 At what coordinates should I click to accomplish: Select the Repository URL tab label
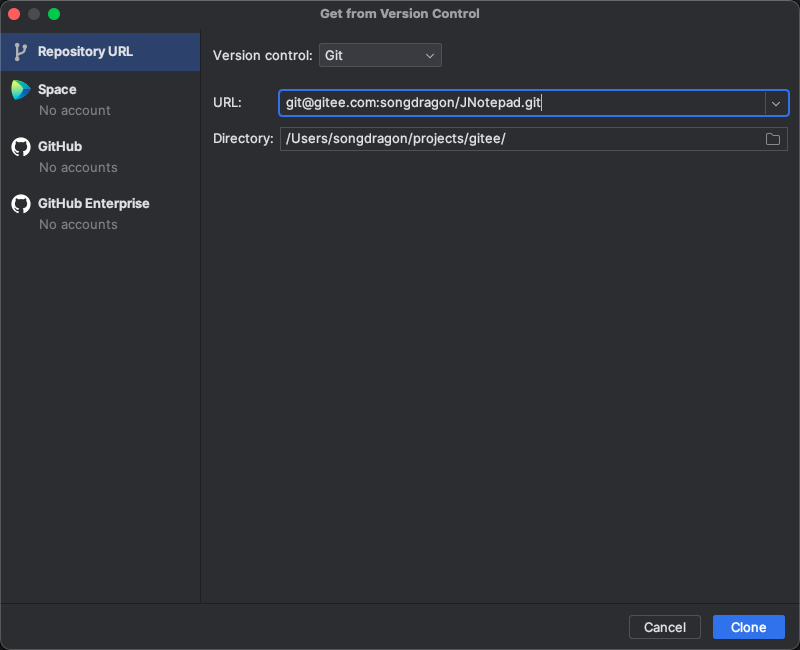[85, 51]
